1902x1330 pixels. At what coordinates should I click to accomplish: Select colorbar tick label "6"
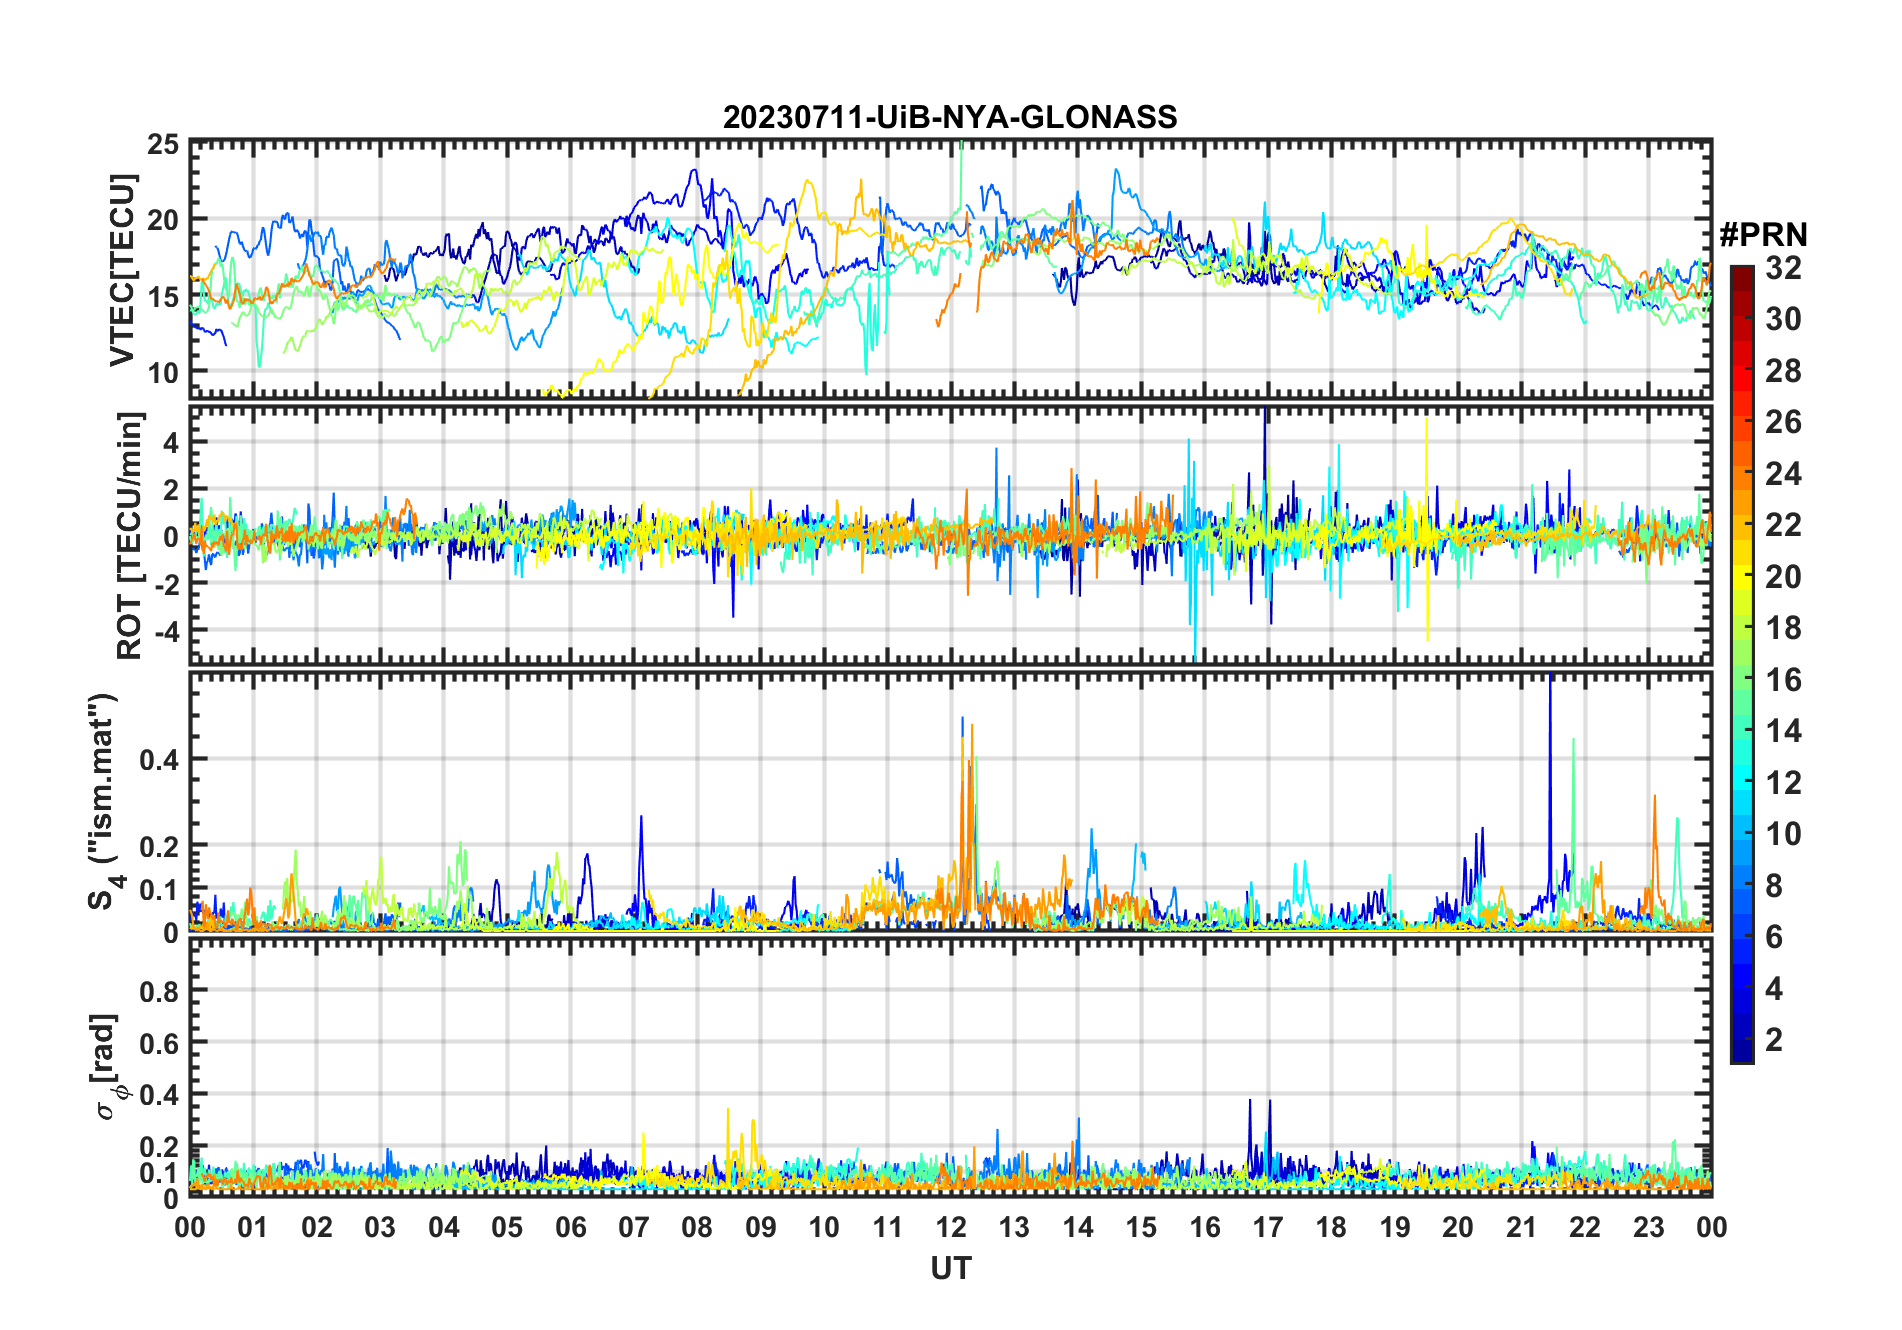click(1775, 937)
